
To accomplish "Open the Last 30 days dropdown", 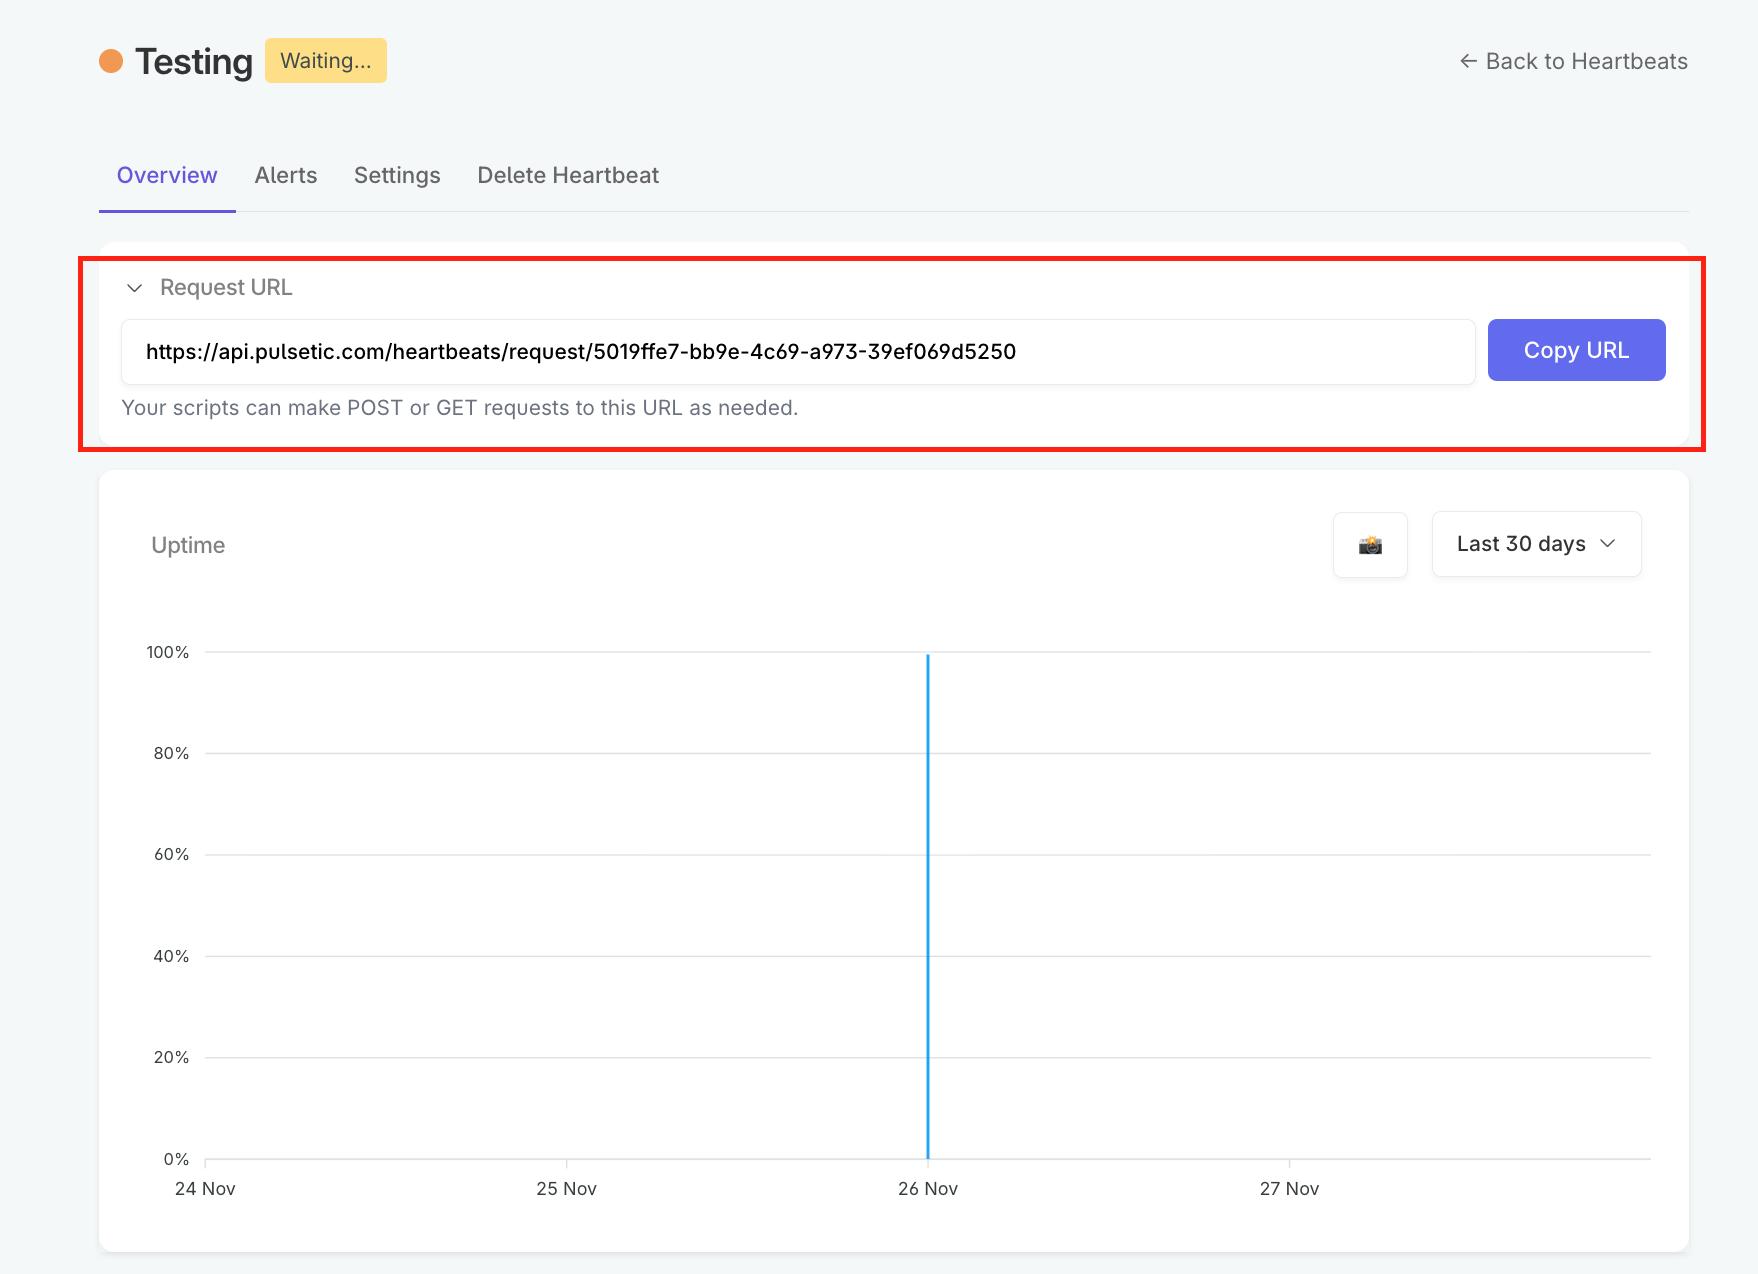I will 1536,544.
